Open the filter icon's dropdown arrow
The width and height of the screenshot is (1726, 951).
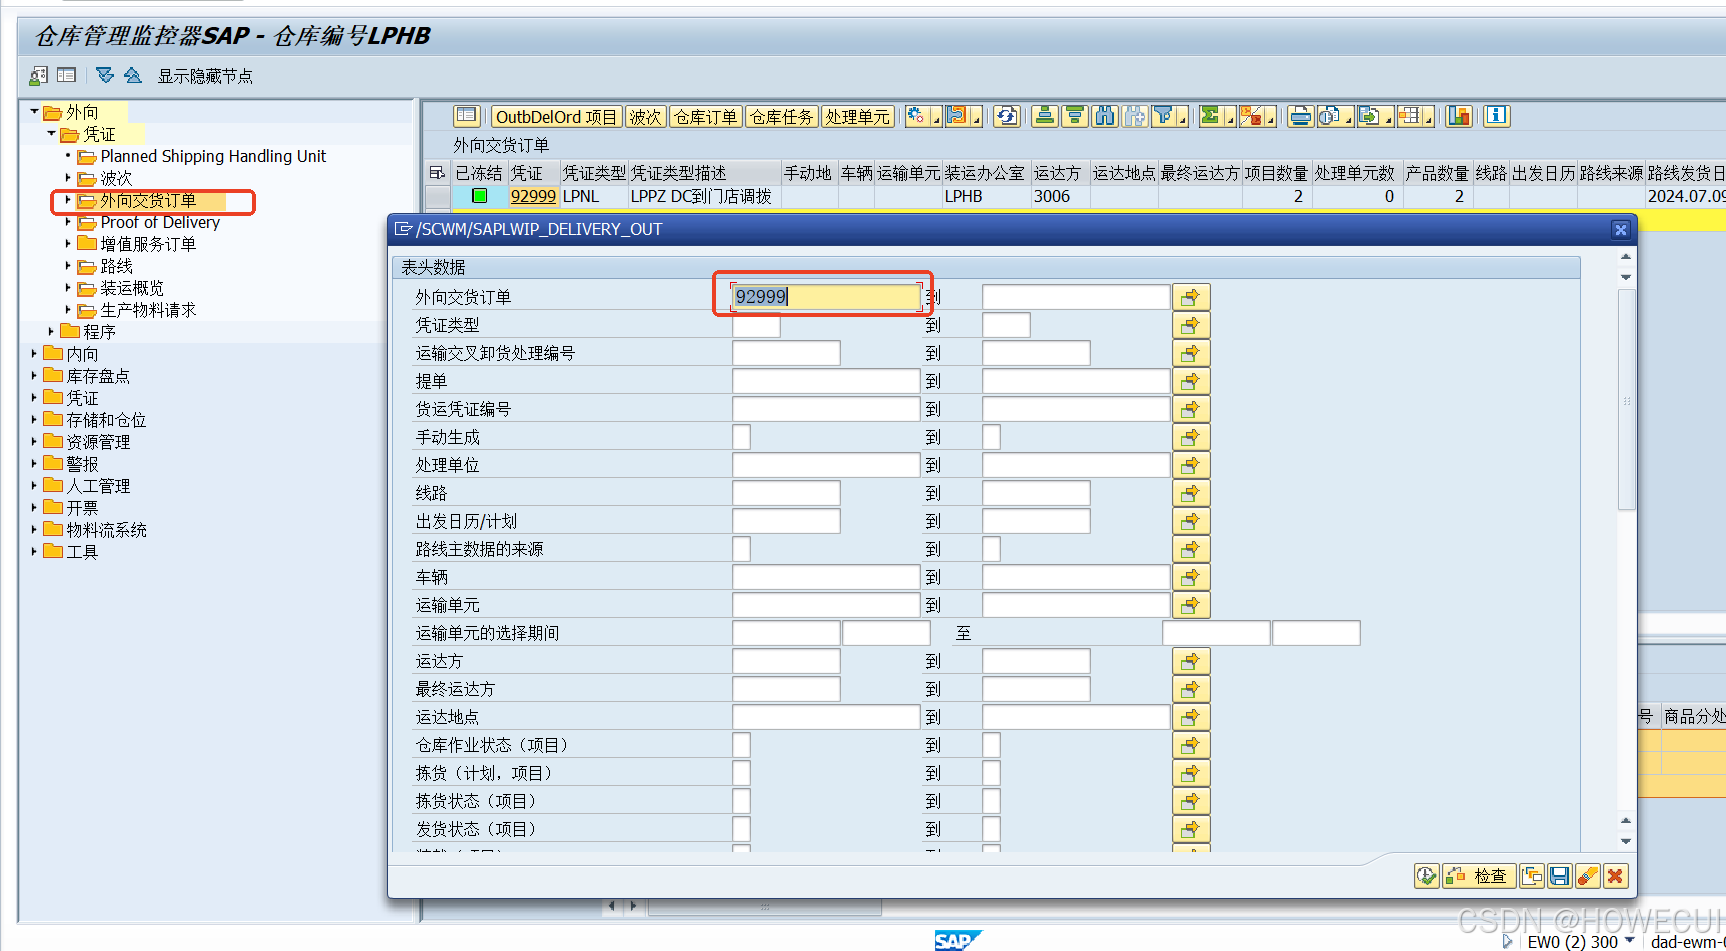click(1183, 117)
